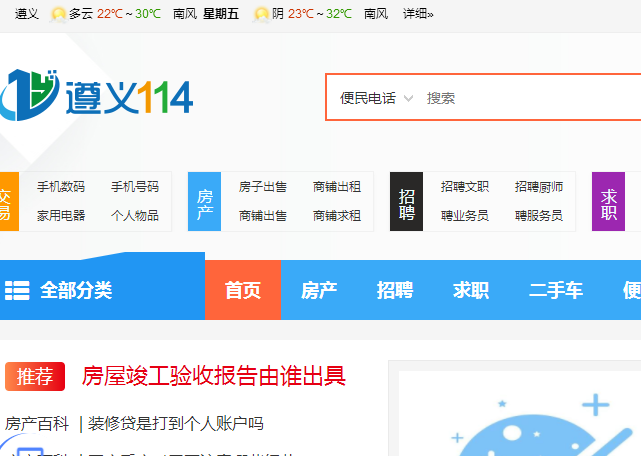Click the 星期五 weekday forecast text
The image size is (641, 456).
point(221,14)
